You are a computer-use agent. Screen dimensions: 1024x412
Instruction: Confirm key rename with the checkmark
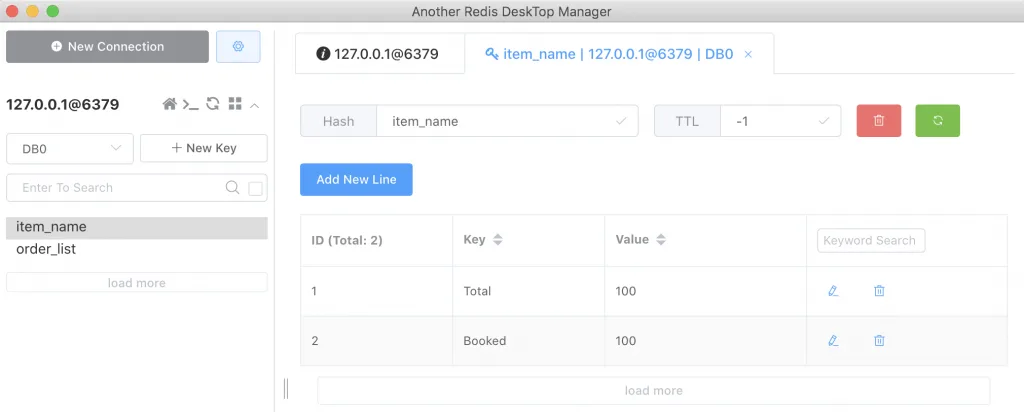pos(621,121)
